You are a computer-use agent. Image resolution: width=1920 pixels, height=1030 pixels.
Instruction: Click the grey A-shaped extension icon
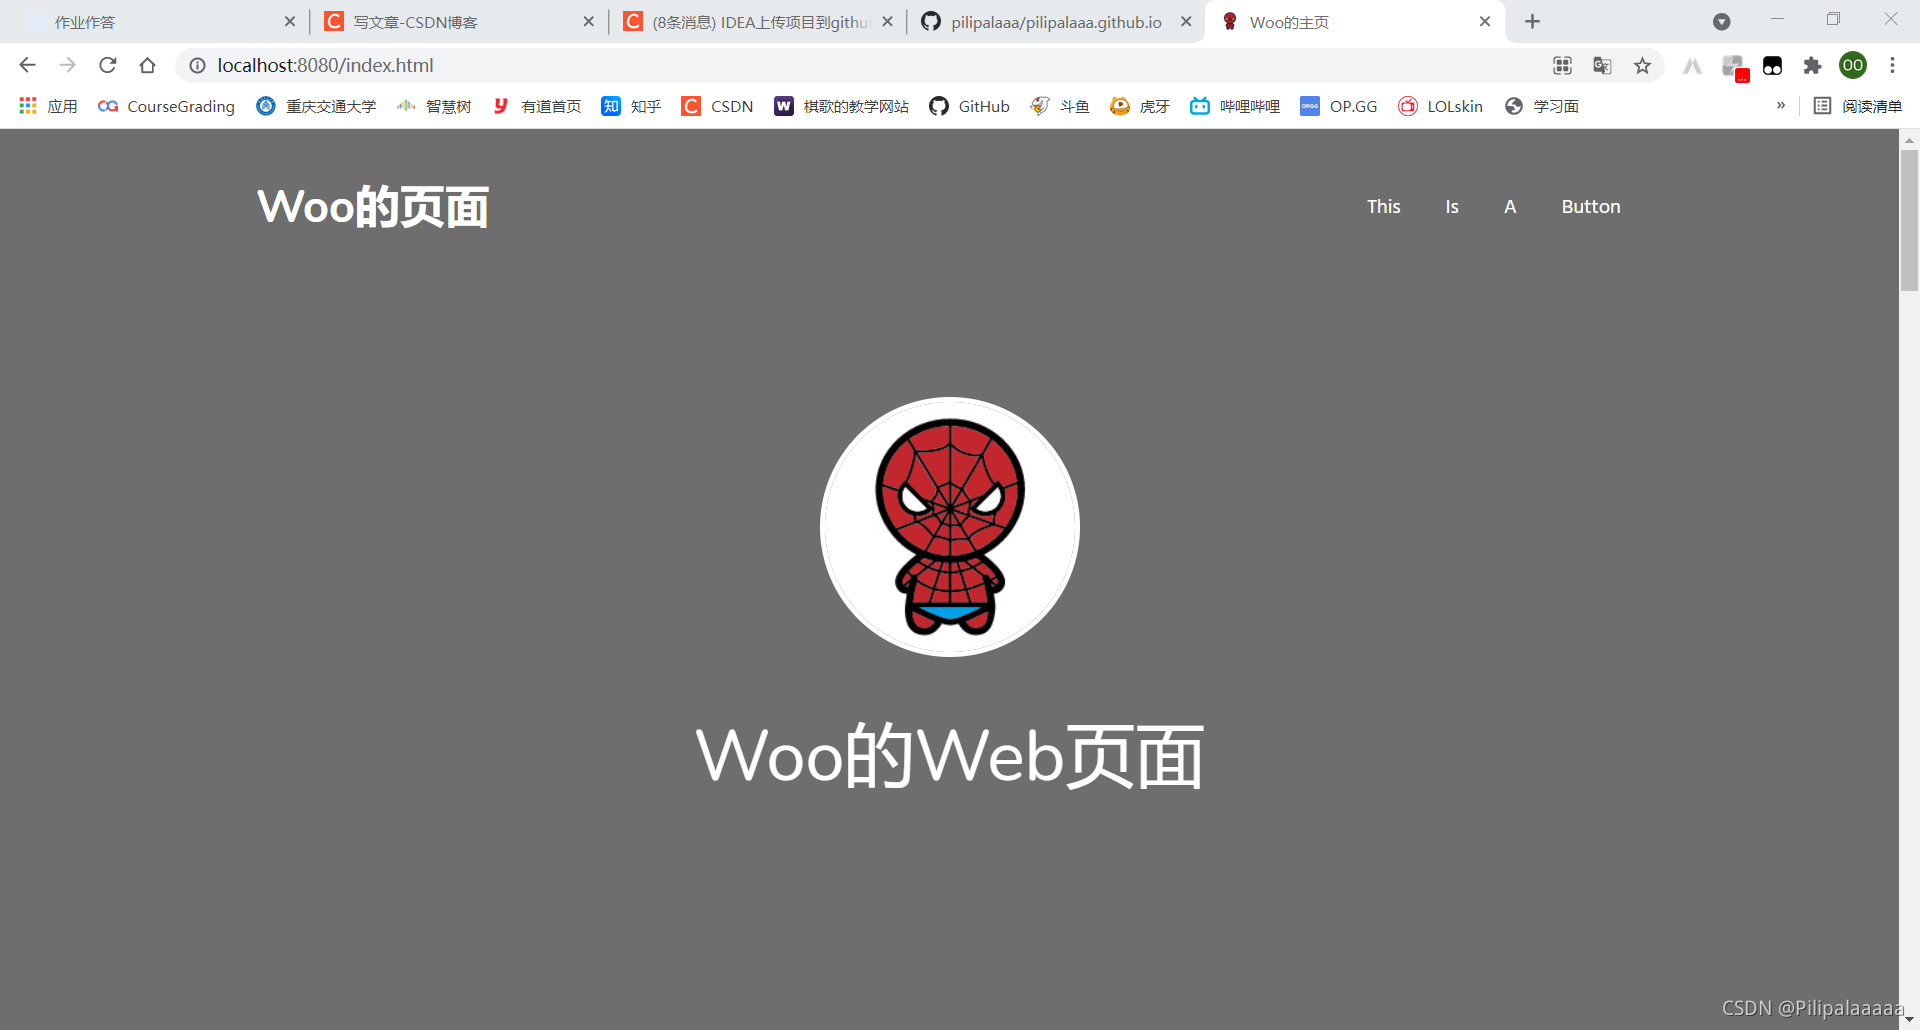coord(1692,65)
